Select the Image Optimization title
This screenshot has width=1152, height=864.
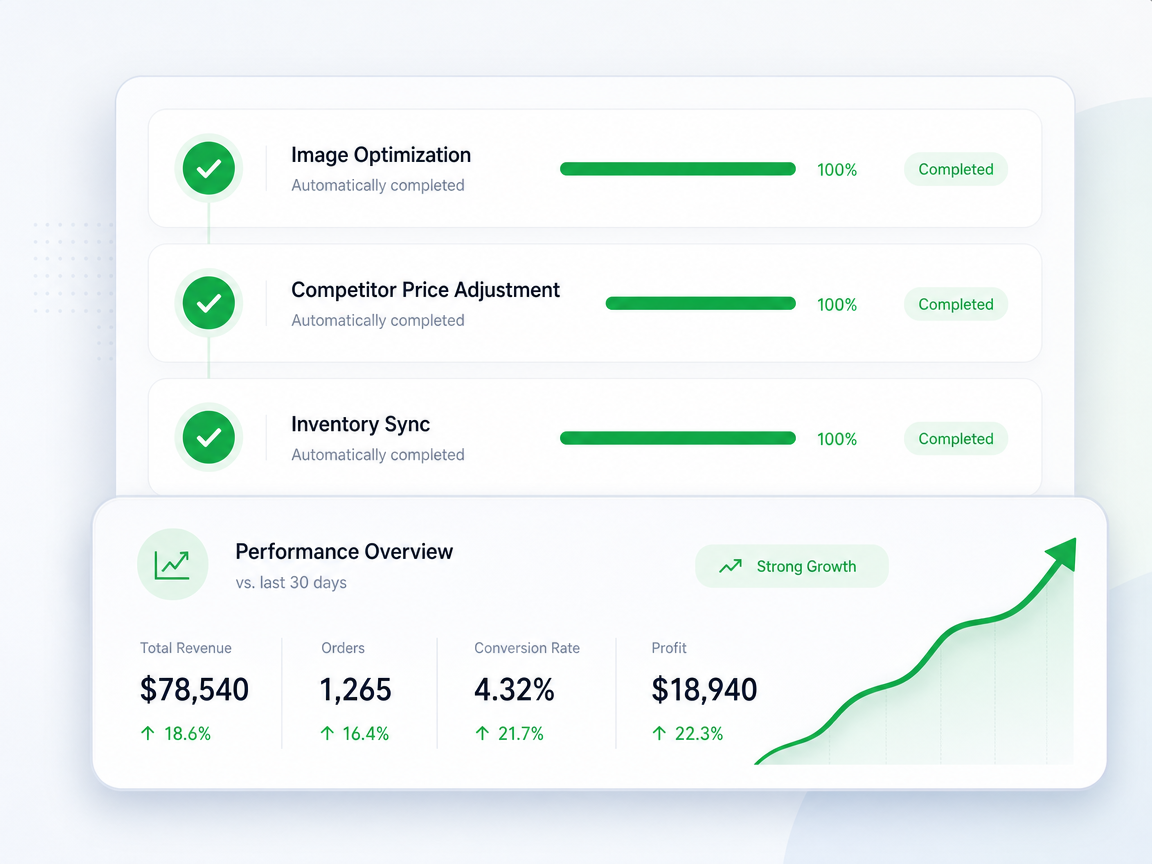(x=381, y=155)
